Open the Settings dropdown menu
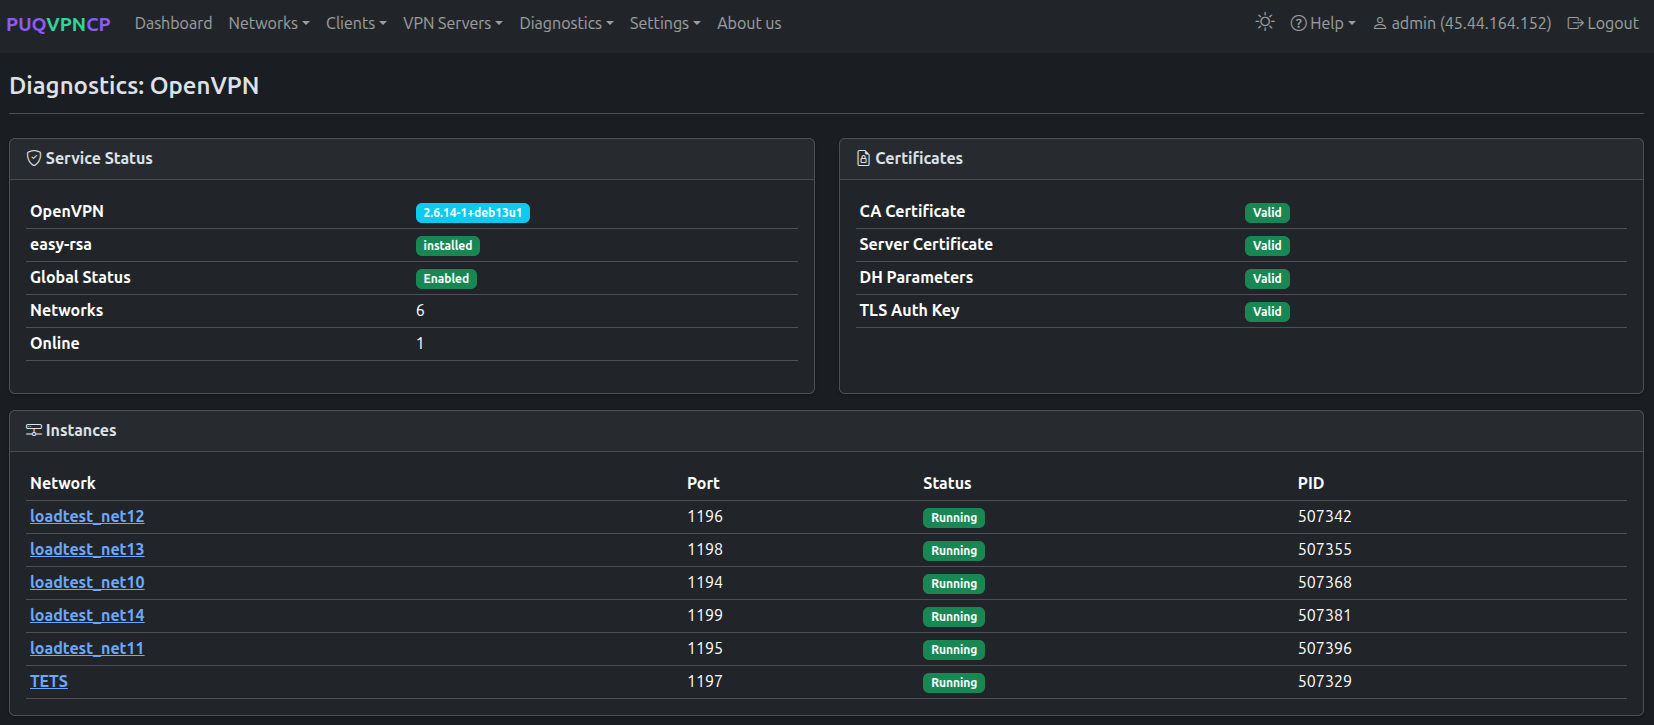The width and height of the screenshot is (1654, 725). 665,23
